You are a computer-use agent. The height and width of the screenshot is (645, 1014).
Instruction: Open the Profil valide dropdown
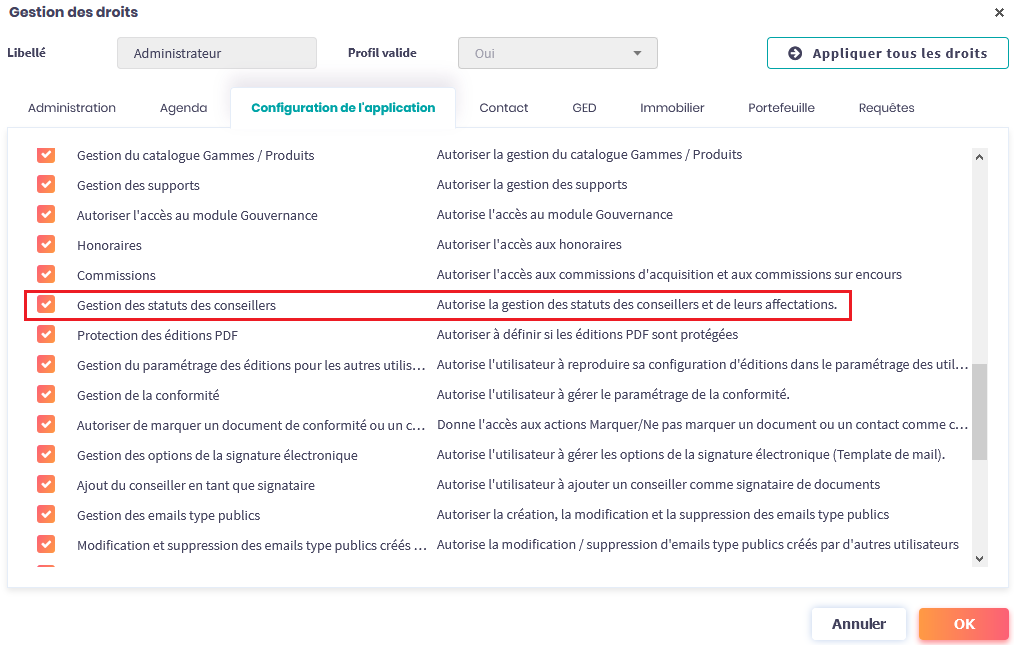[x=557, y=53]
